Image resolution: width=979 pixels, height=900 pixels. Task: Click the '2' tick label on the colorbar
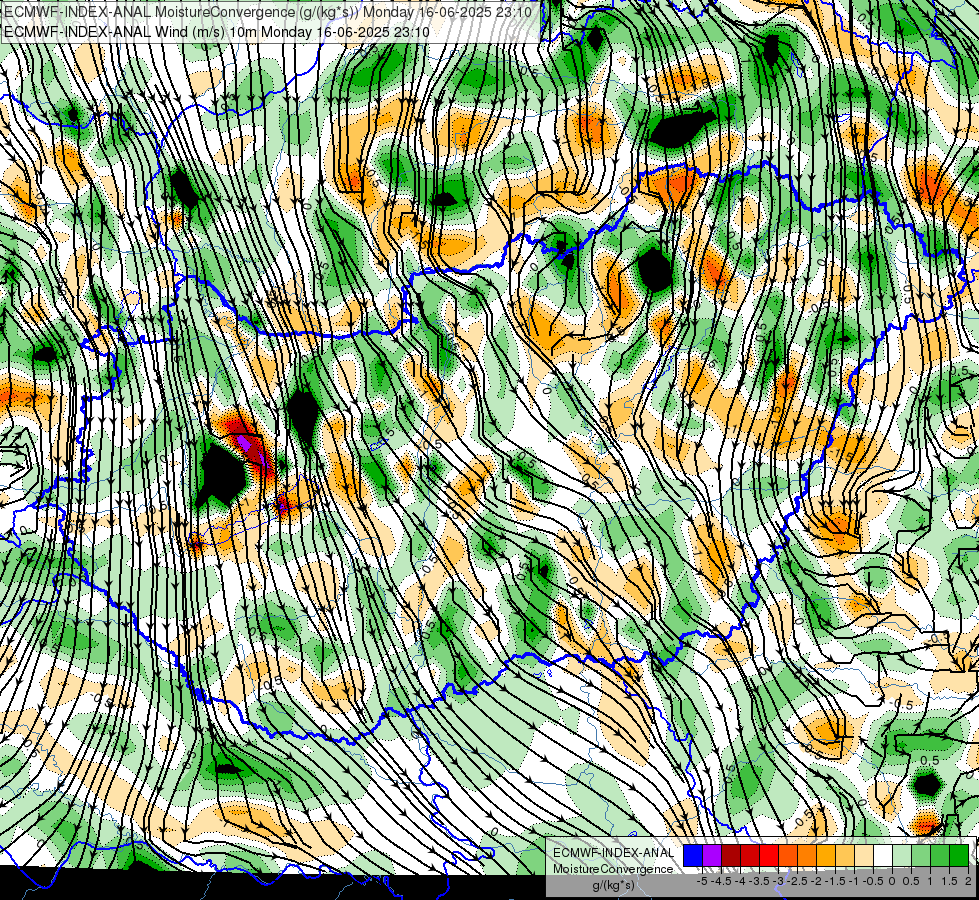[968, 881]
